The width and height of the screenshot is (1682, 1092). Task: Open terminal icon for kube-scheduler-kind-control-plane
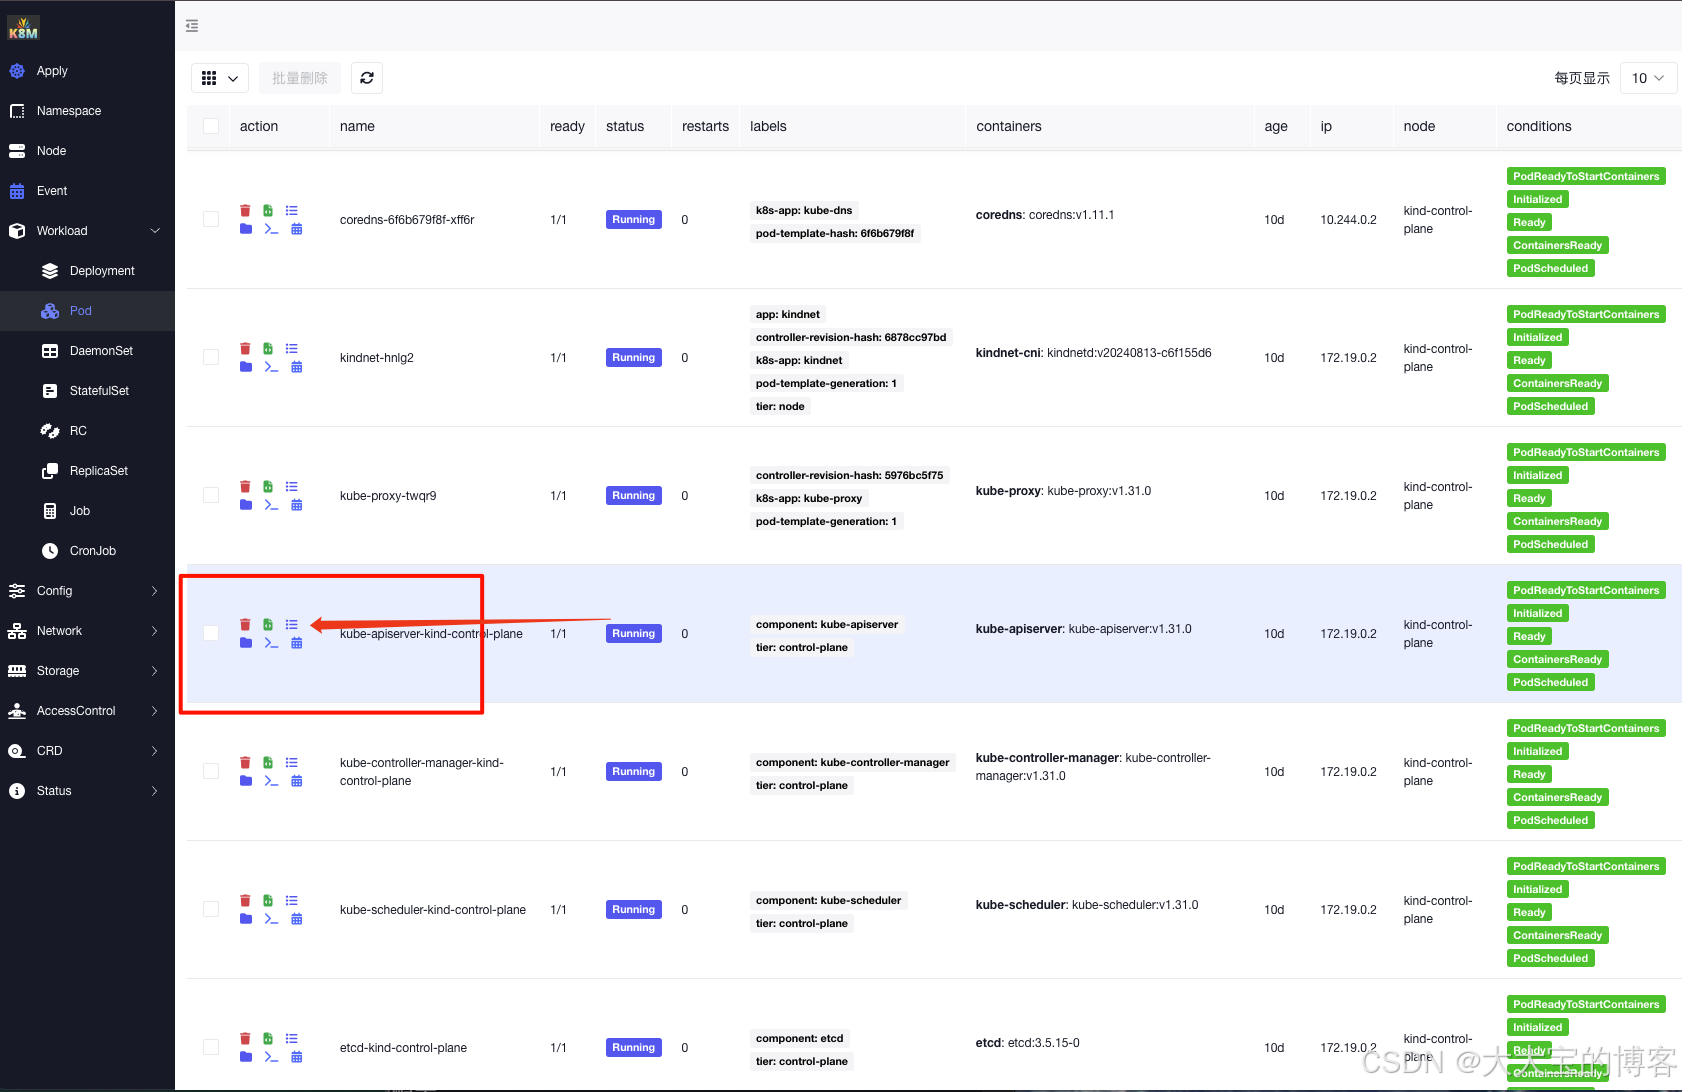tap(271, 919)
